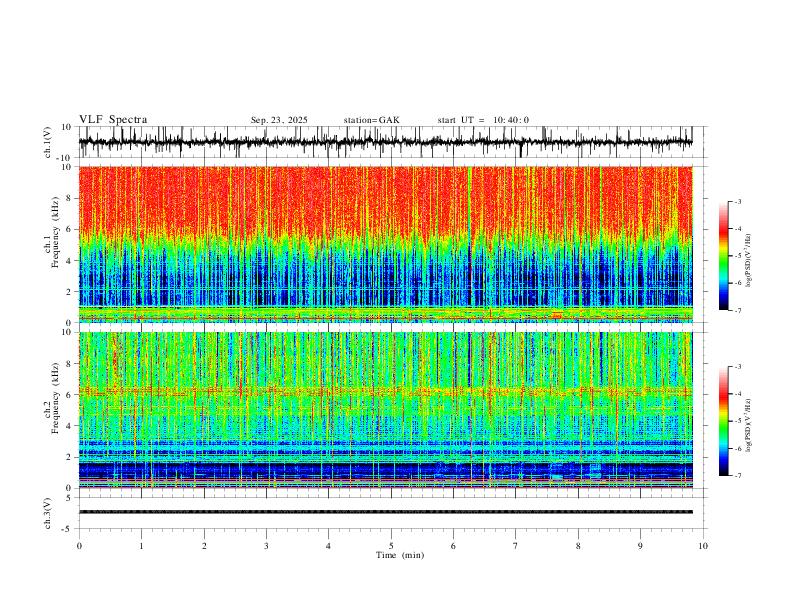Click the "8" kHz tick of ch.1 spectrogram
The height and width of the screenshot is (612, 792).
tap(69, 198)
